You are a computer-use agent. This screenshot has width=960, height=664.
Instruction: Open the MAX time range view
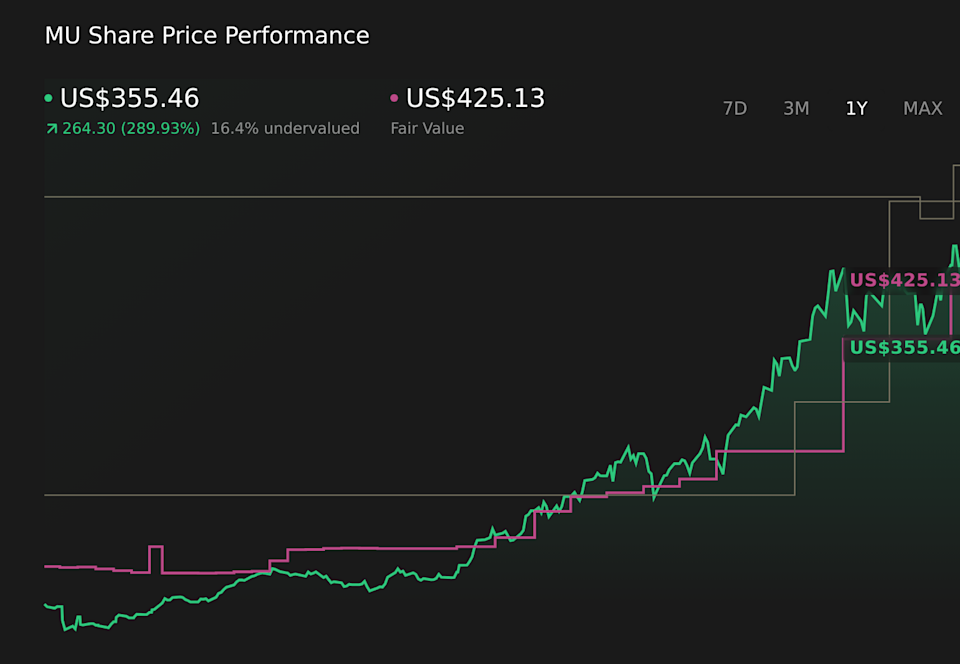click(x=922, y=108)
